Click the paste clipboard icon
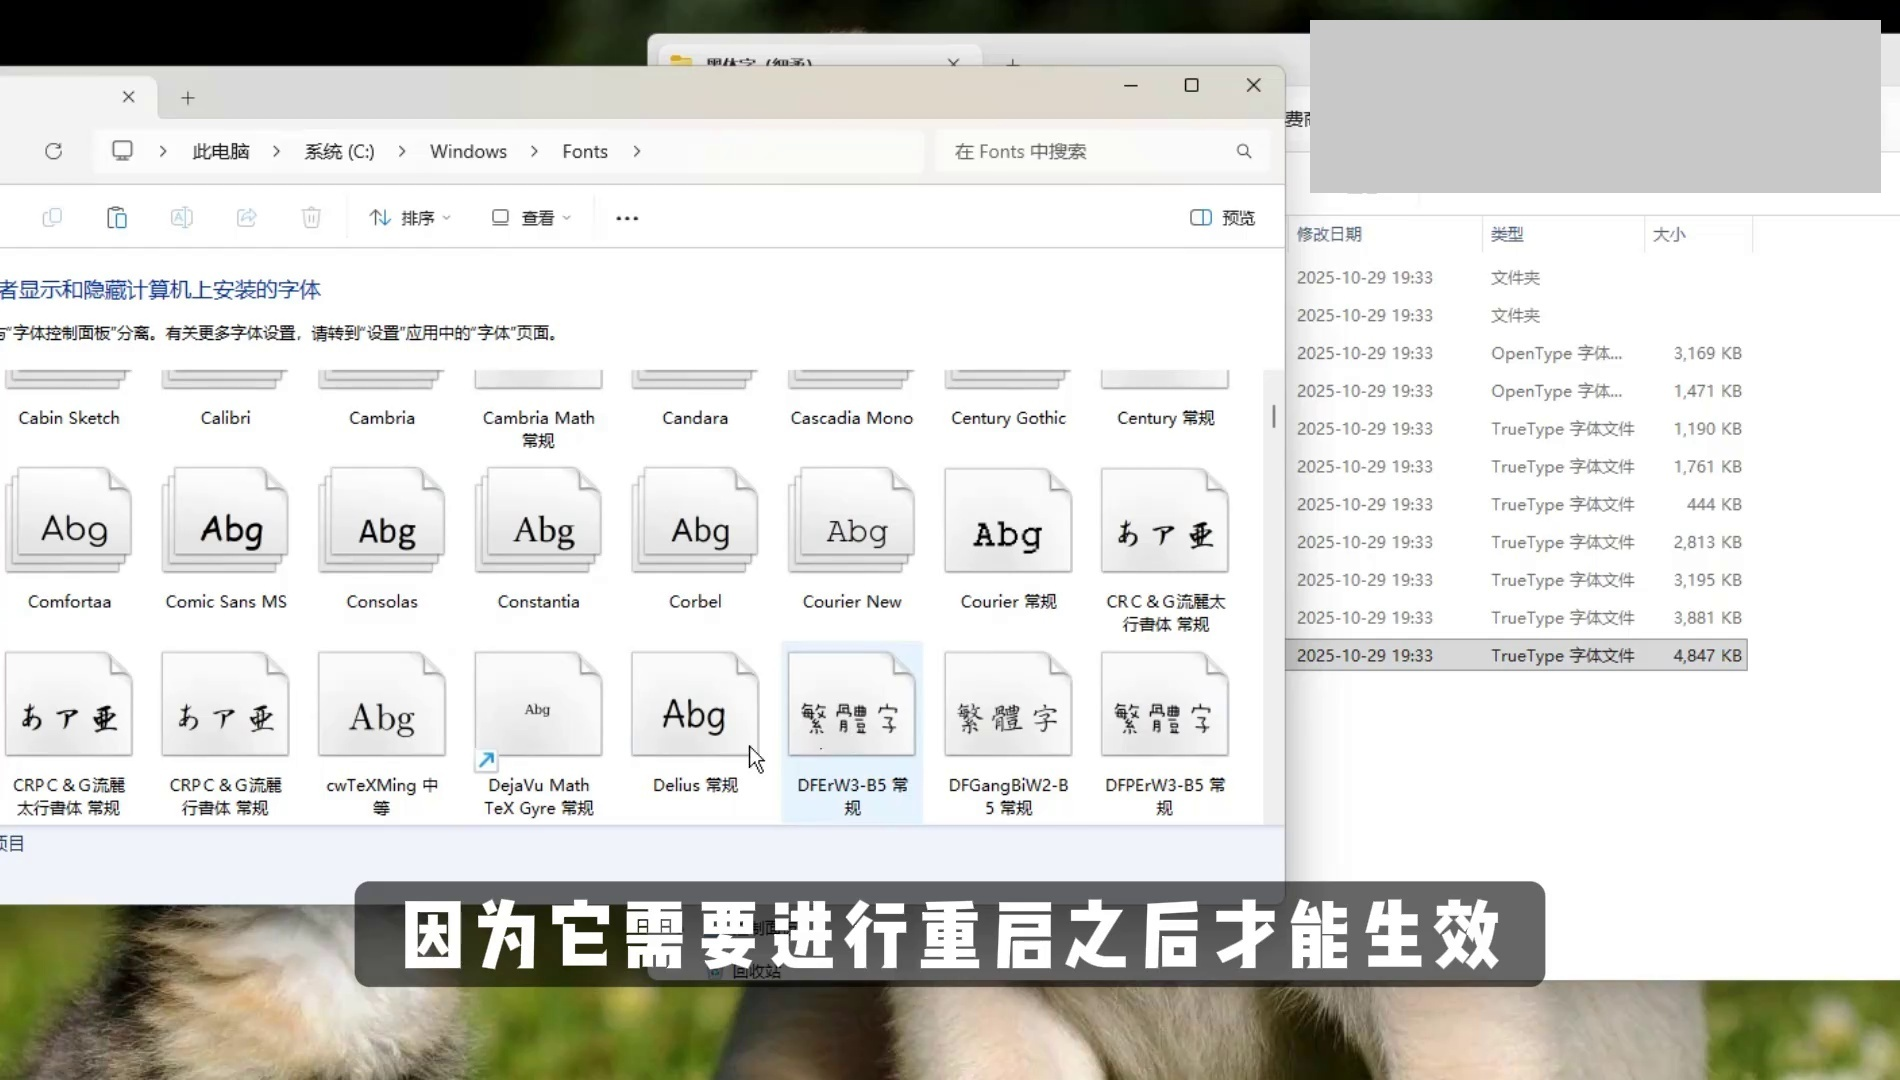 tap(117, 218)
